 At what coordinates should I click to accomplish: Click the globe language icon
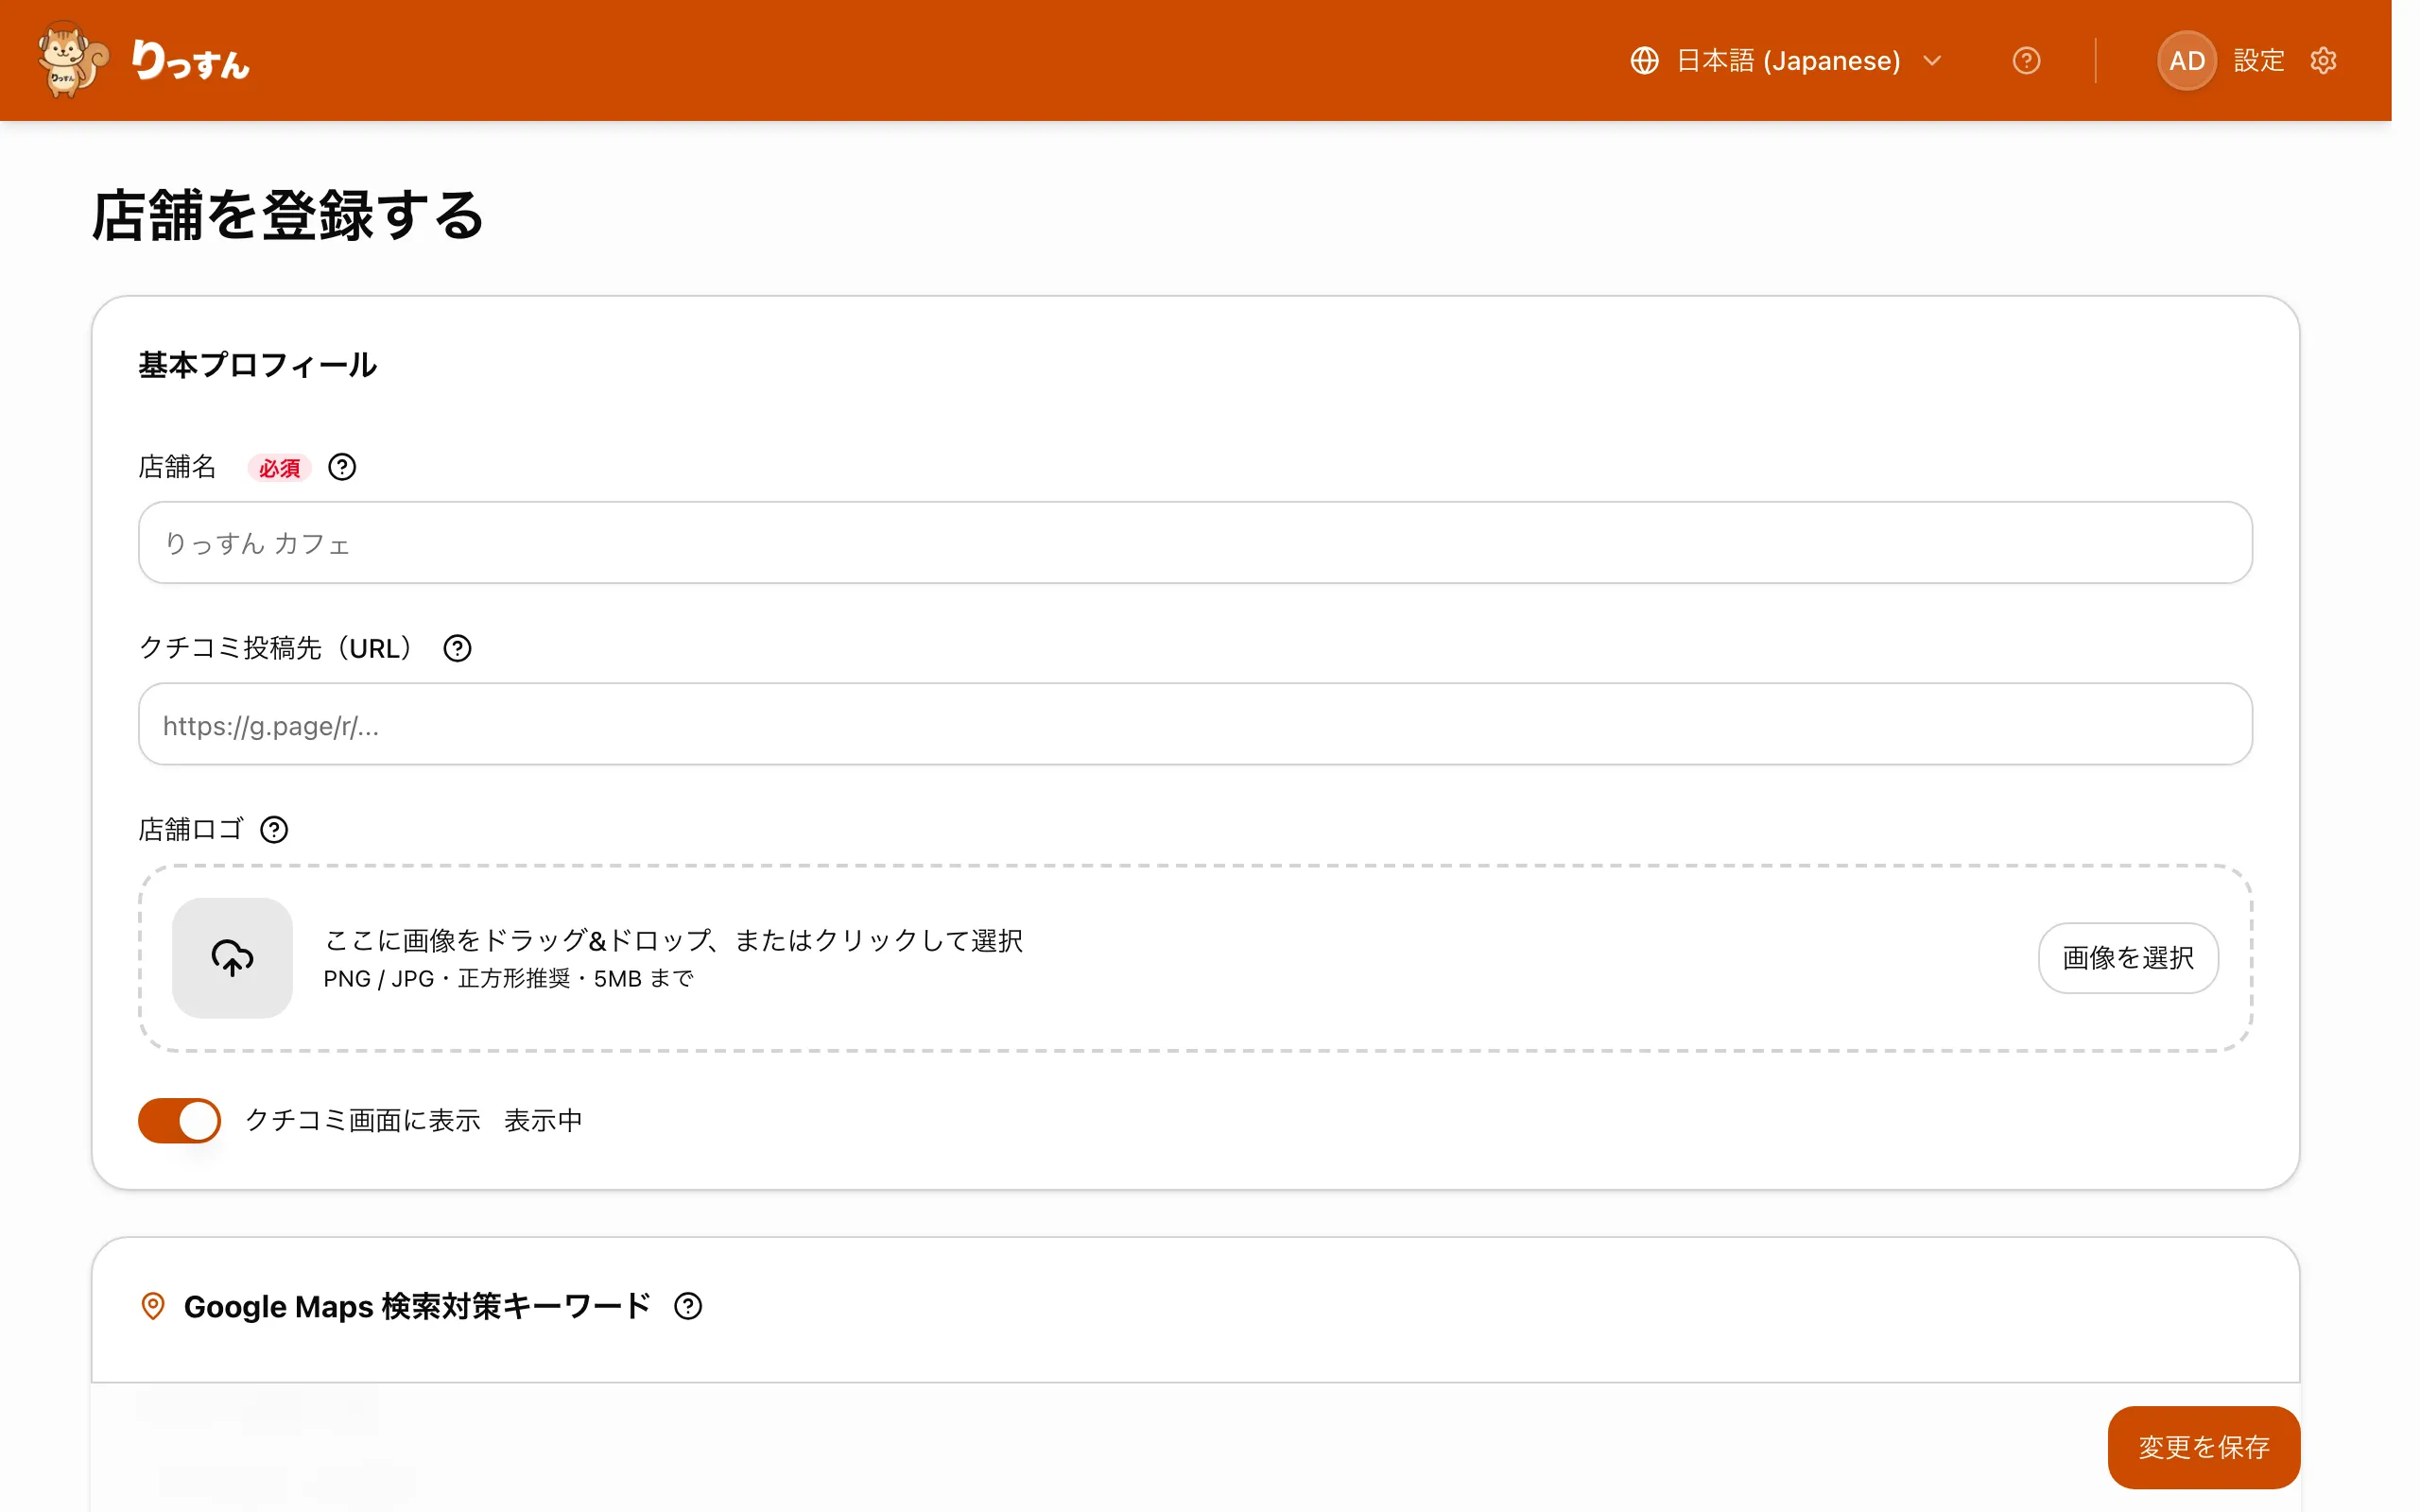point(1644,61)
